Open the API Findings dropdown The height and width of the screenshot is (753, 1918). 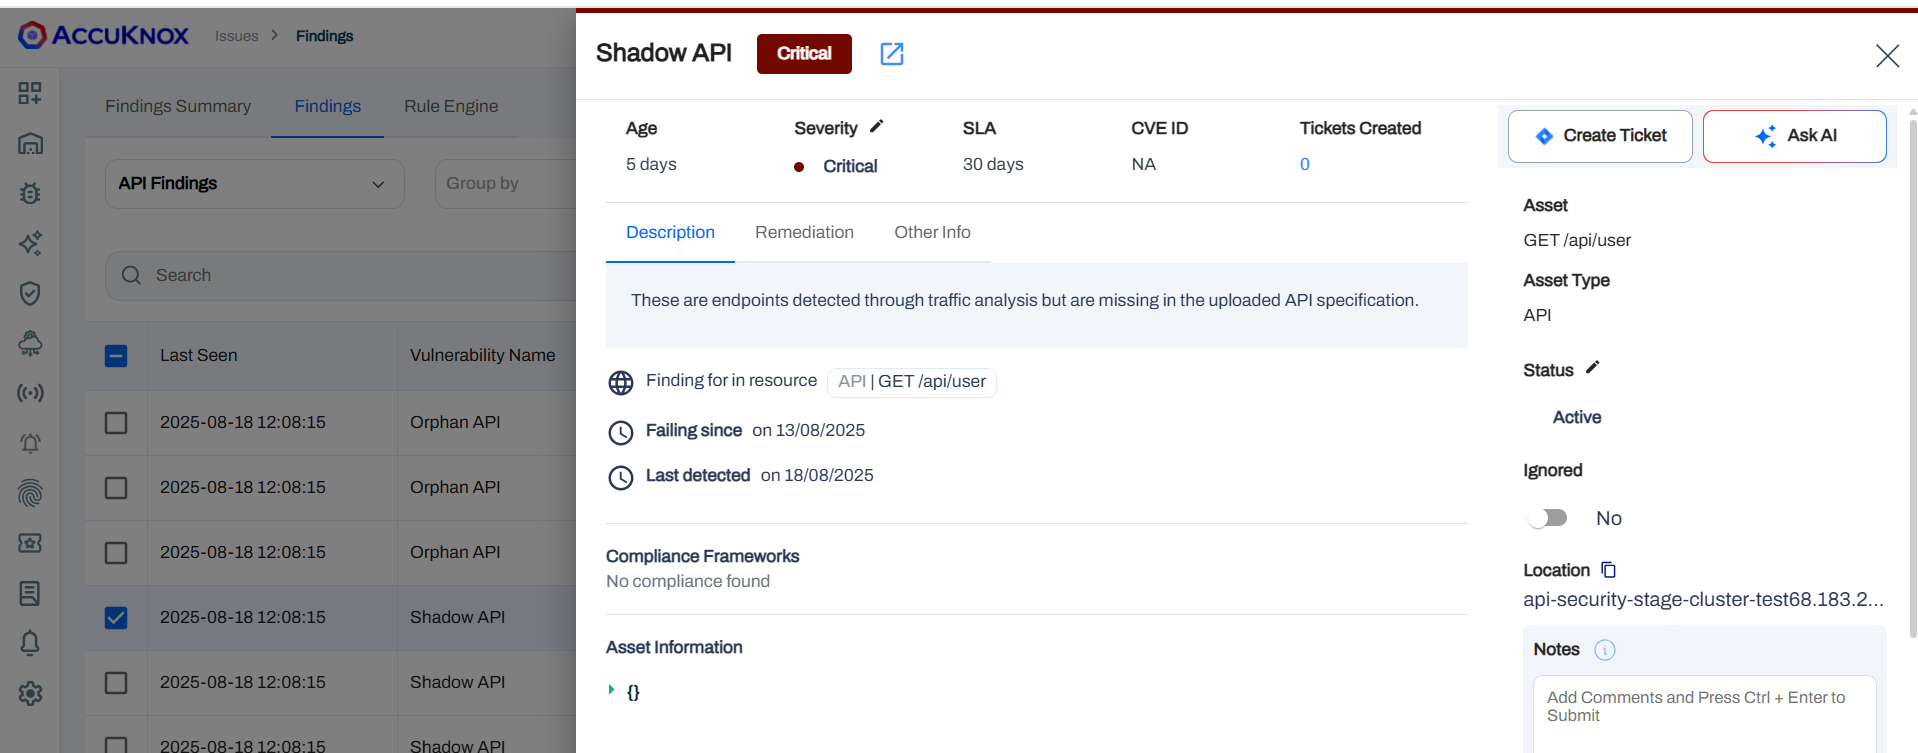tap(254, 184)
